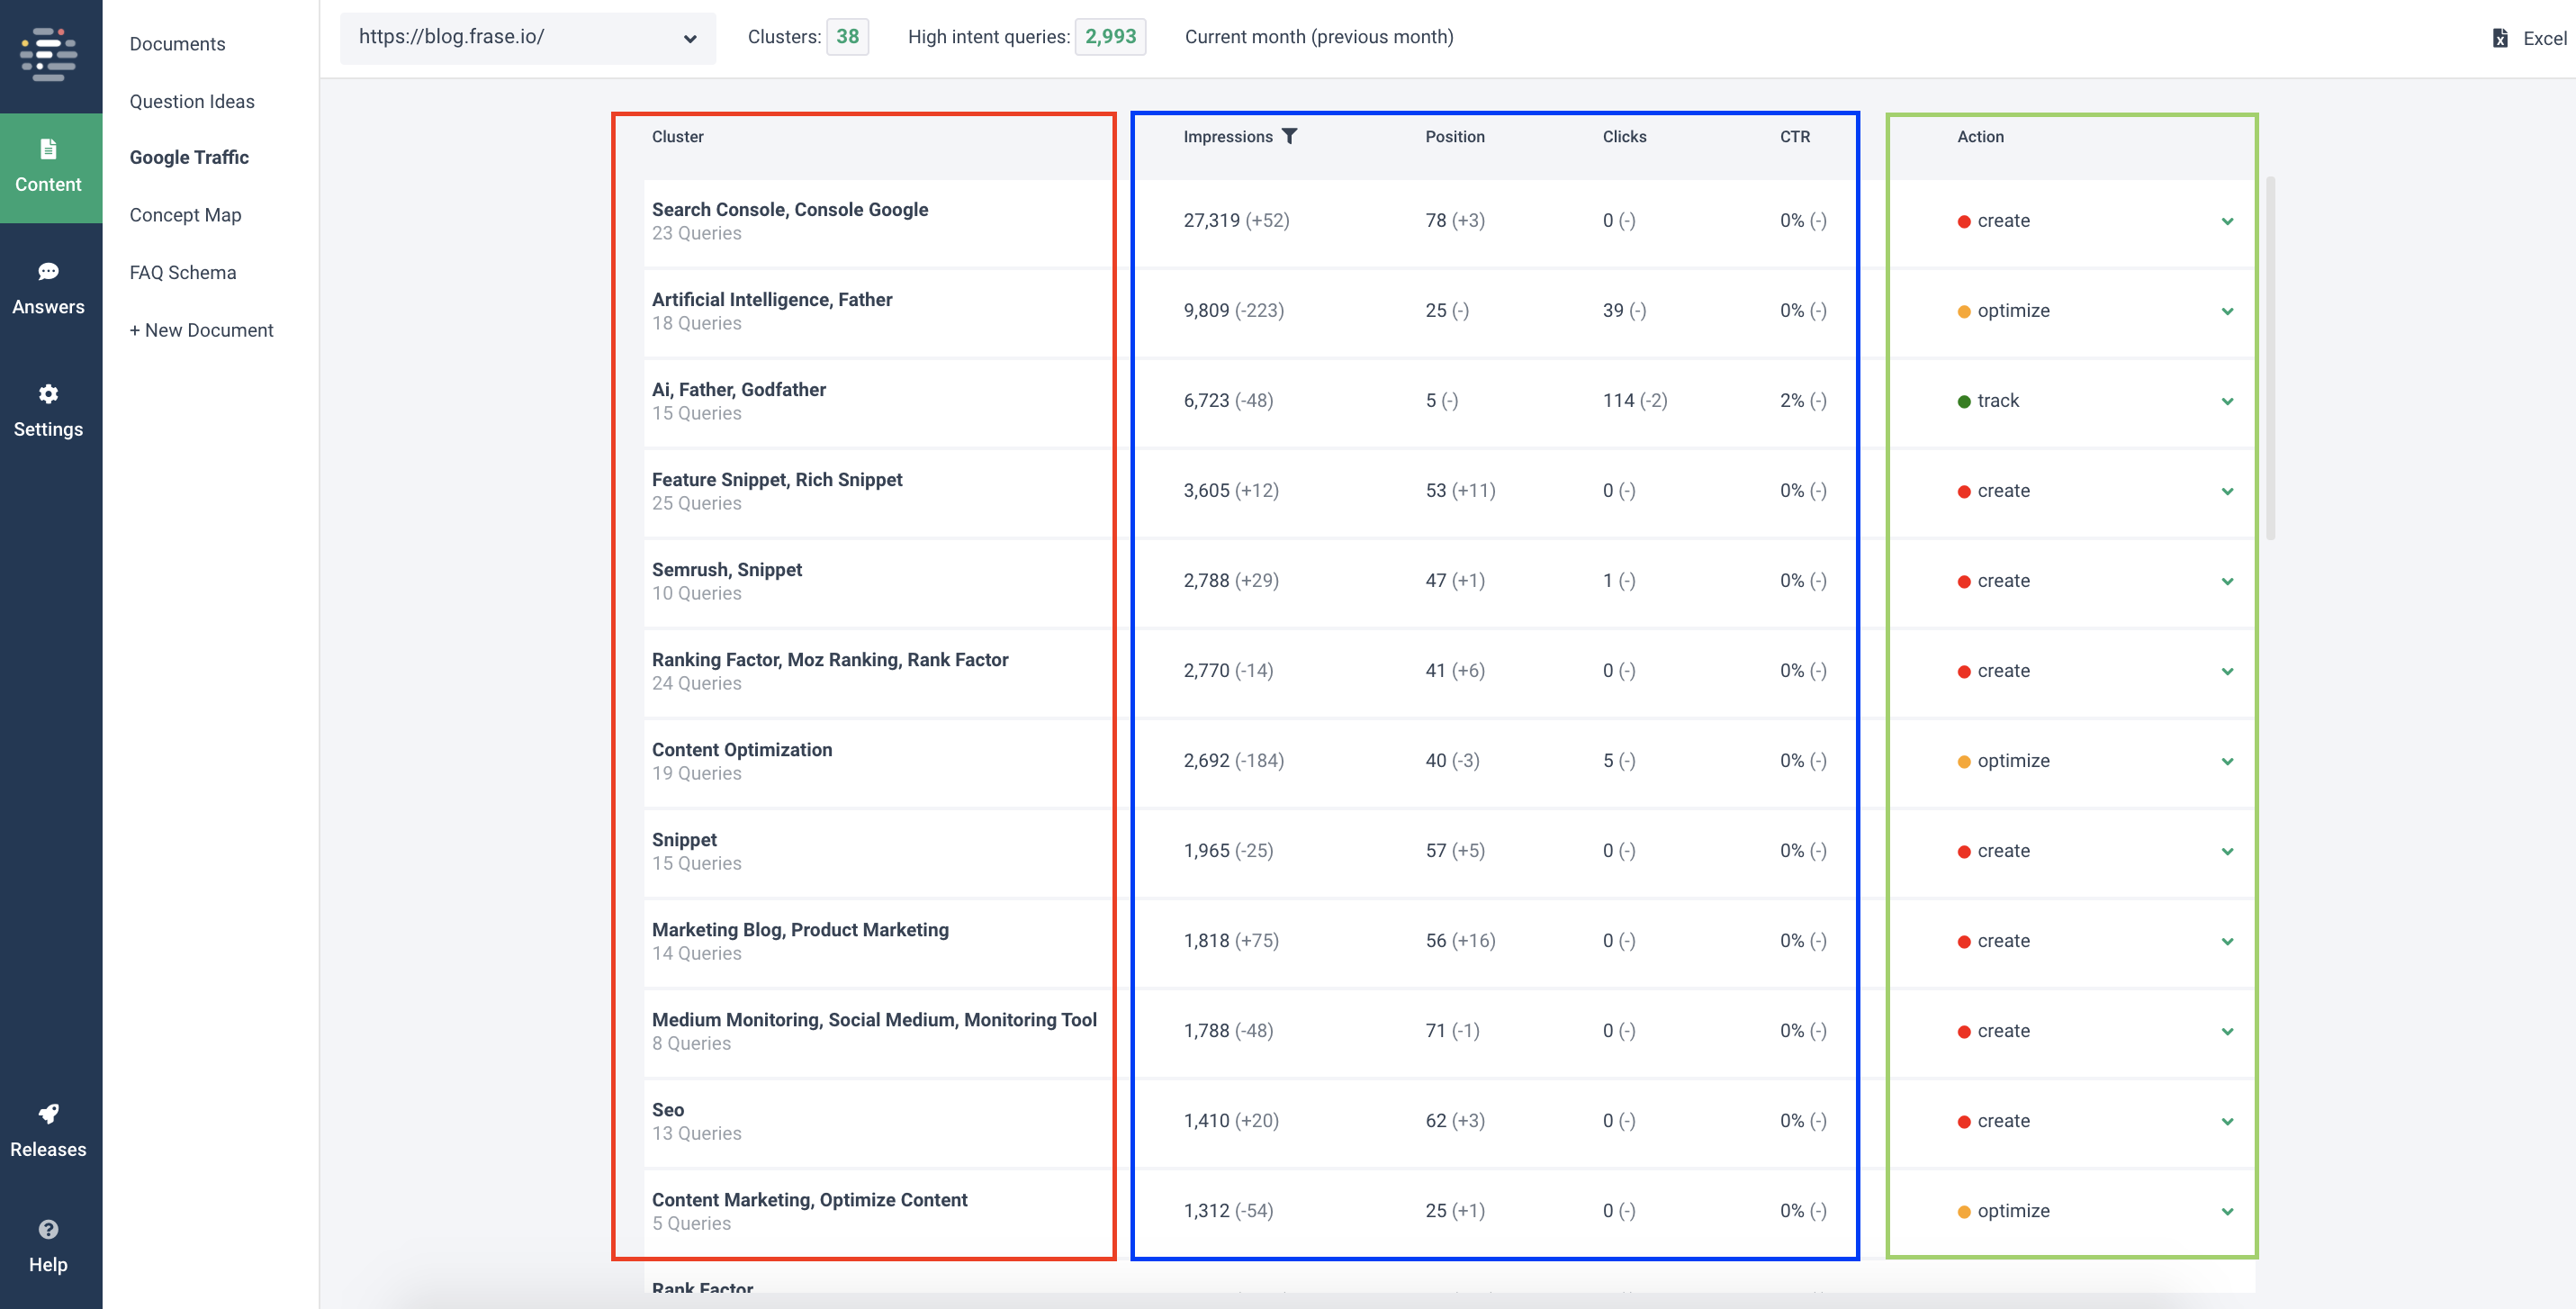This screenshot has height=1309, width=2576.
Task: Click the table's vertical scrollbar
Action: point(2270,358)
